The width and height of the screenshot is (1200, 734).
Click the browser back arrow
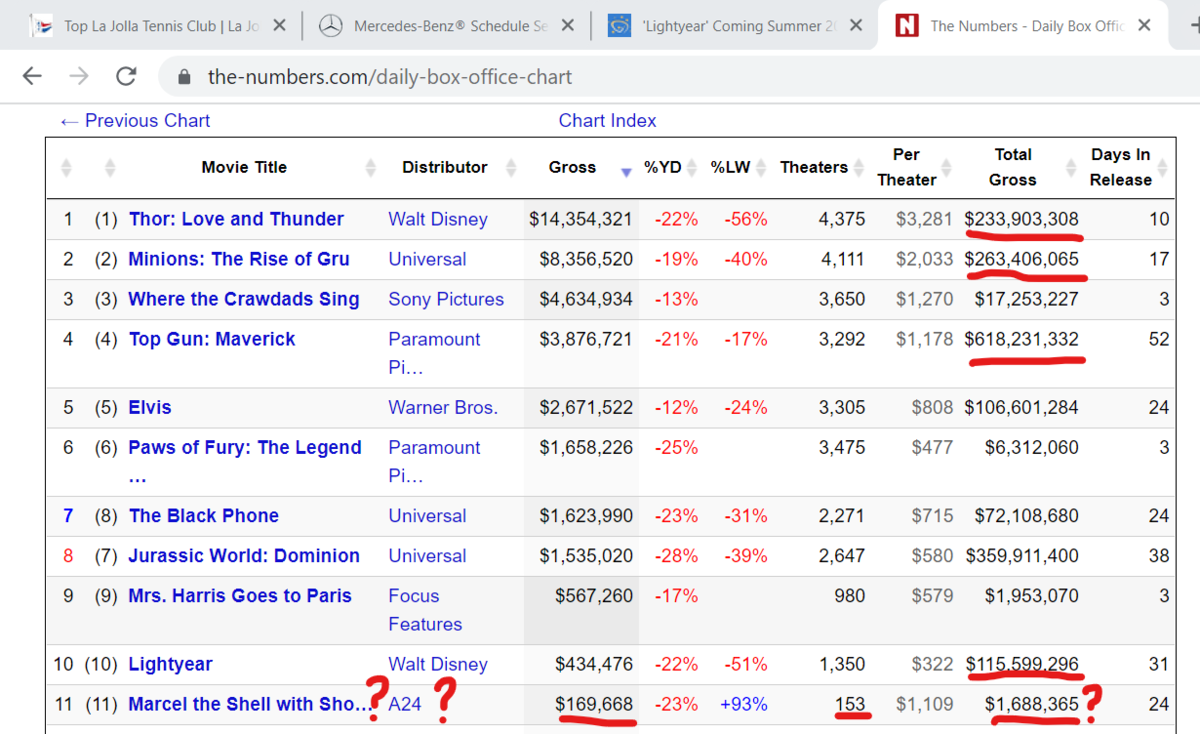click(32, 76)
